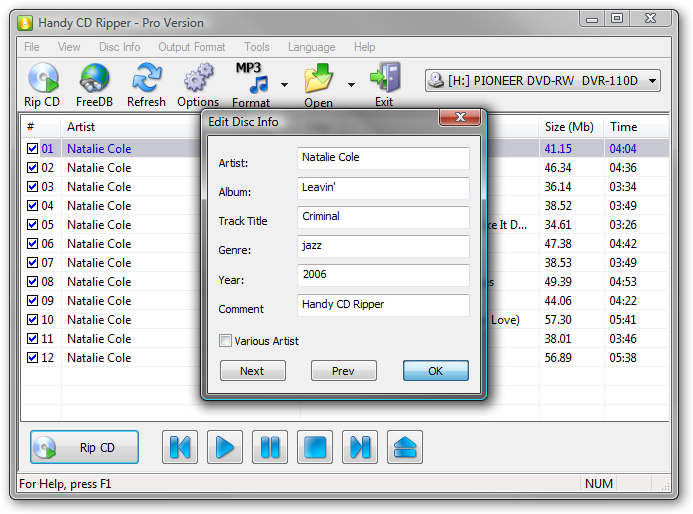Pause playback
The width and height of the screenshot is (693, 514).
click(270, 447)
